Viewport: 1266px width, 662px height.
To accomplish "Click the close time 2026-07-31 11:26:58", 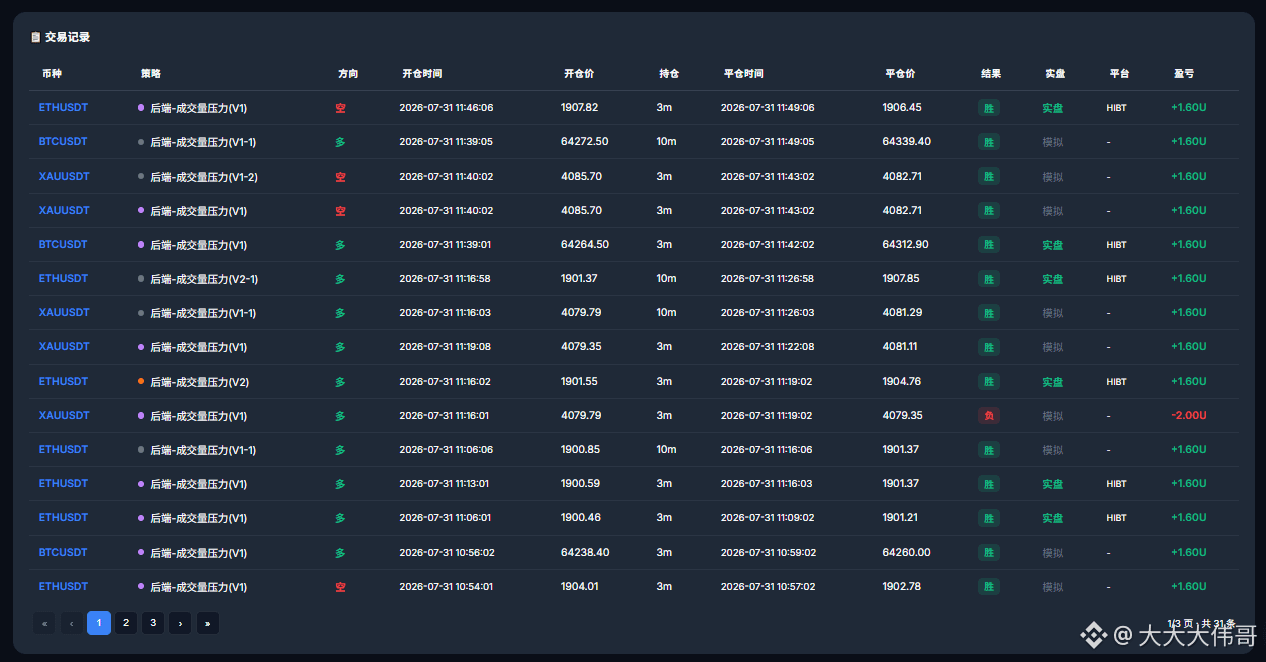I will coord(768,279).
